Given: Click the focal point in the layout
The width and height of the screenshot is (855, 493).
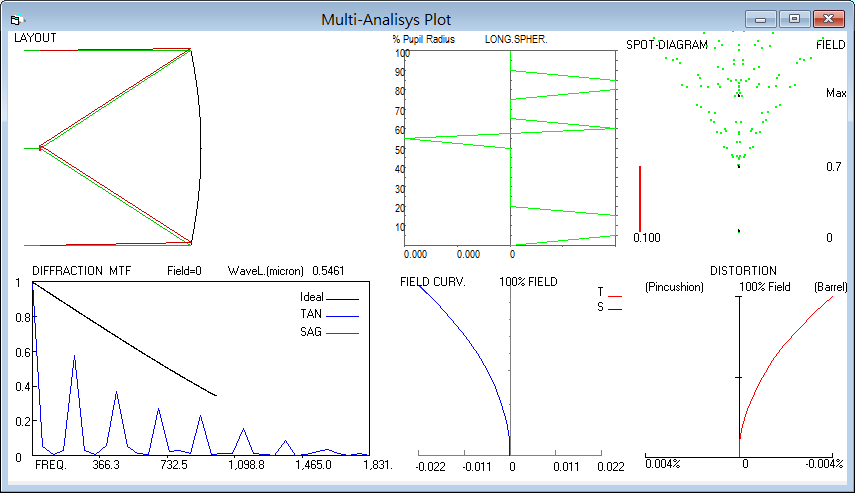Looking at the screenshot, I should pos(40,148).
